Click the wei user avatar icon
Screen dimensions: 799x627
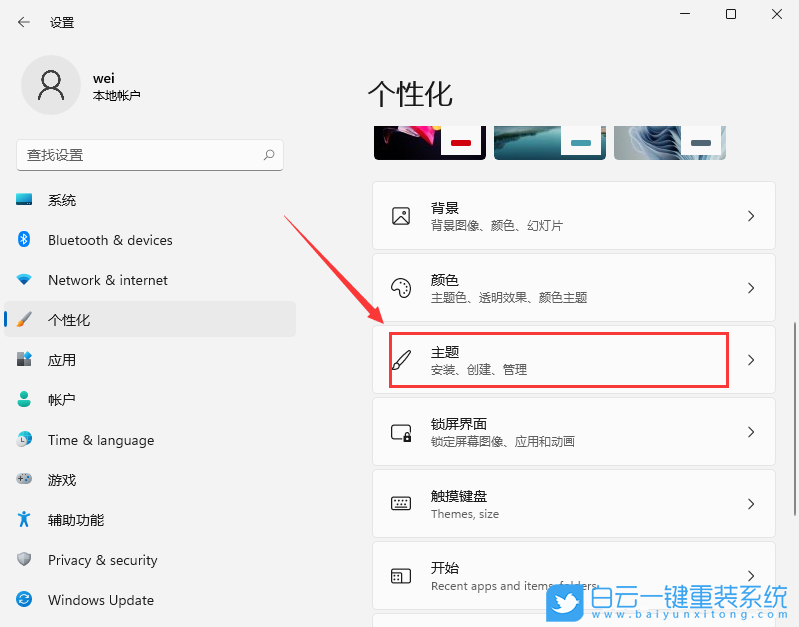point(50,85)
